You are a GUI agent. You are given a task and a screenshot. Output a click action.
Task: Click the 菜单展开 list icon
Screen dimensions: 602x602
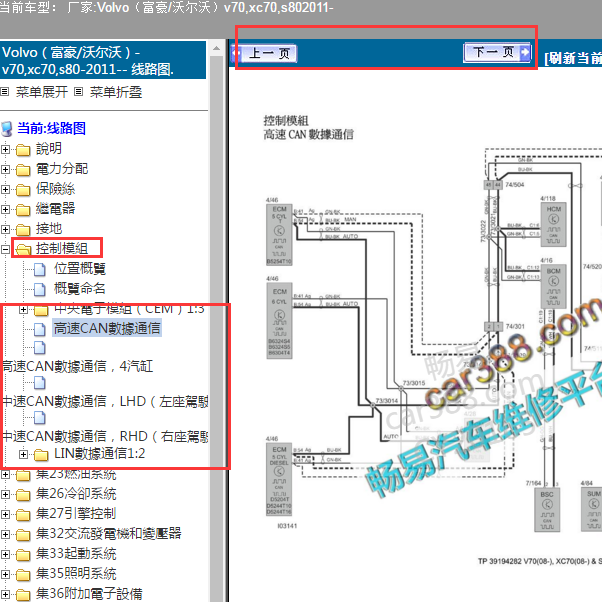click(x=5, y=92)
